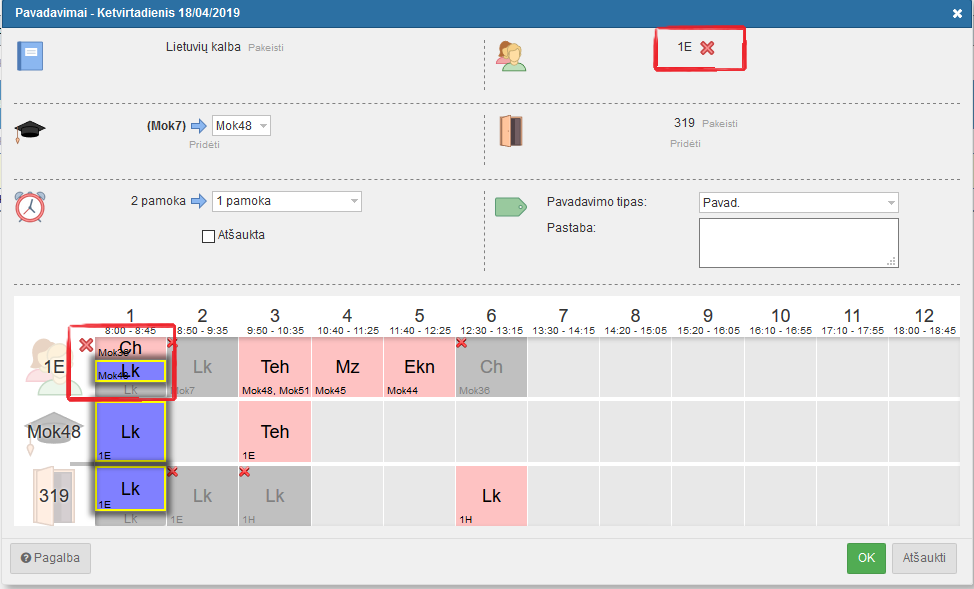The width and height of the screenshot is (974, 589).
Task: Remove class 1E with red cross
Action: click(x=707, y=48)
